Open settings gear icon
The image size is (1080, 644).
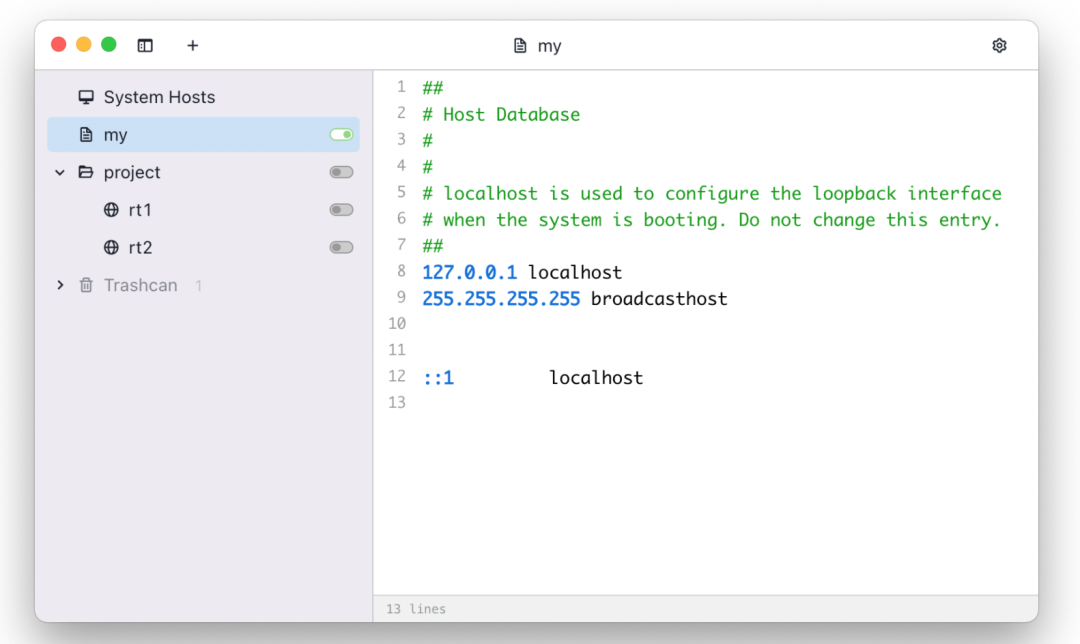coord(999,45)
